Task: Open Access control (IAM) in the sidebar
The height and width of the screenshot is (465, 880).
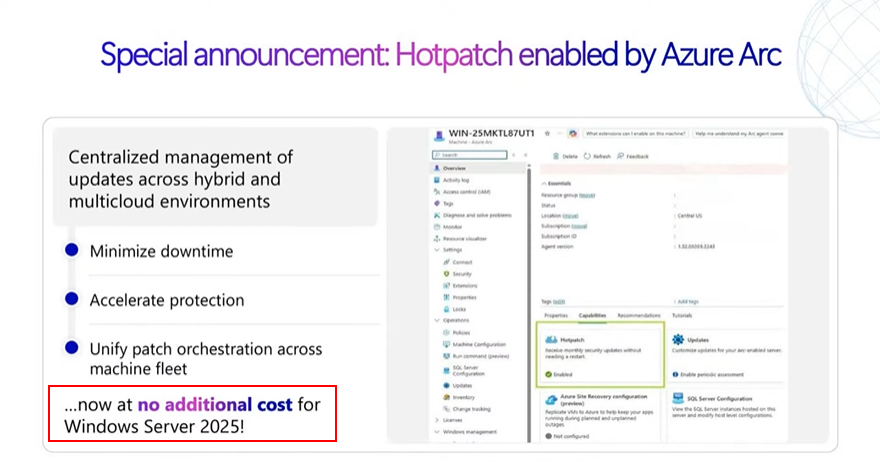Action: pos(466,192)
